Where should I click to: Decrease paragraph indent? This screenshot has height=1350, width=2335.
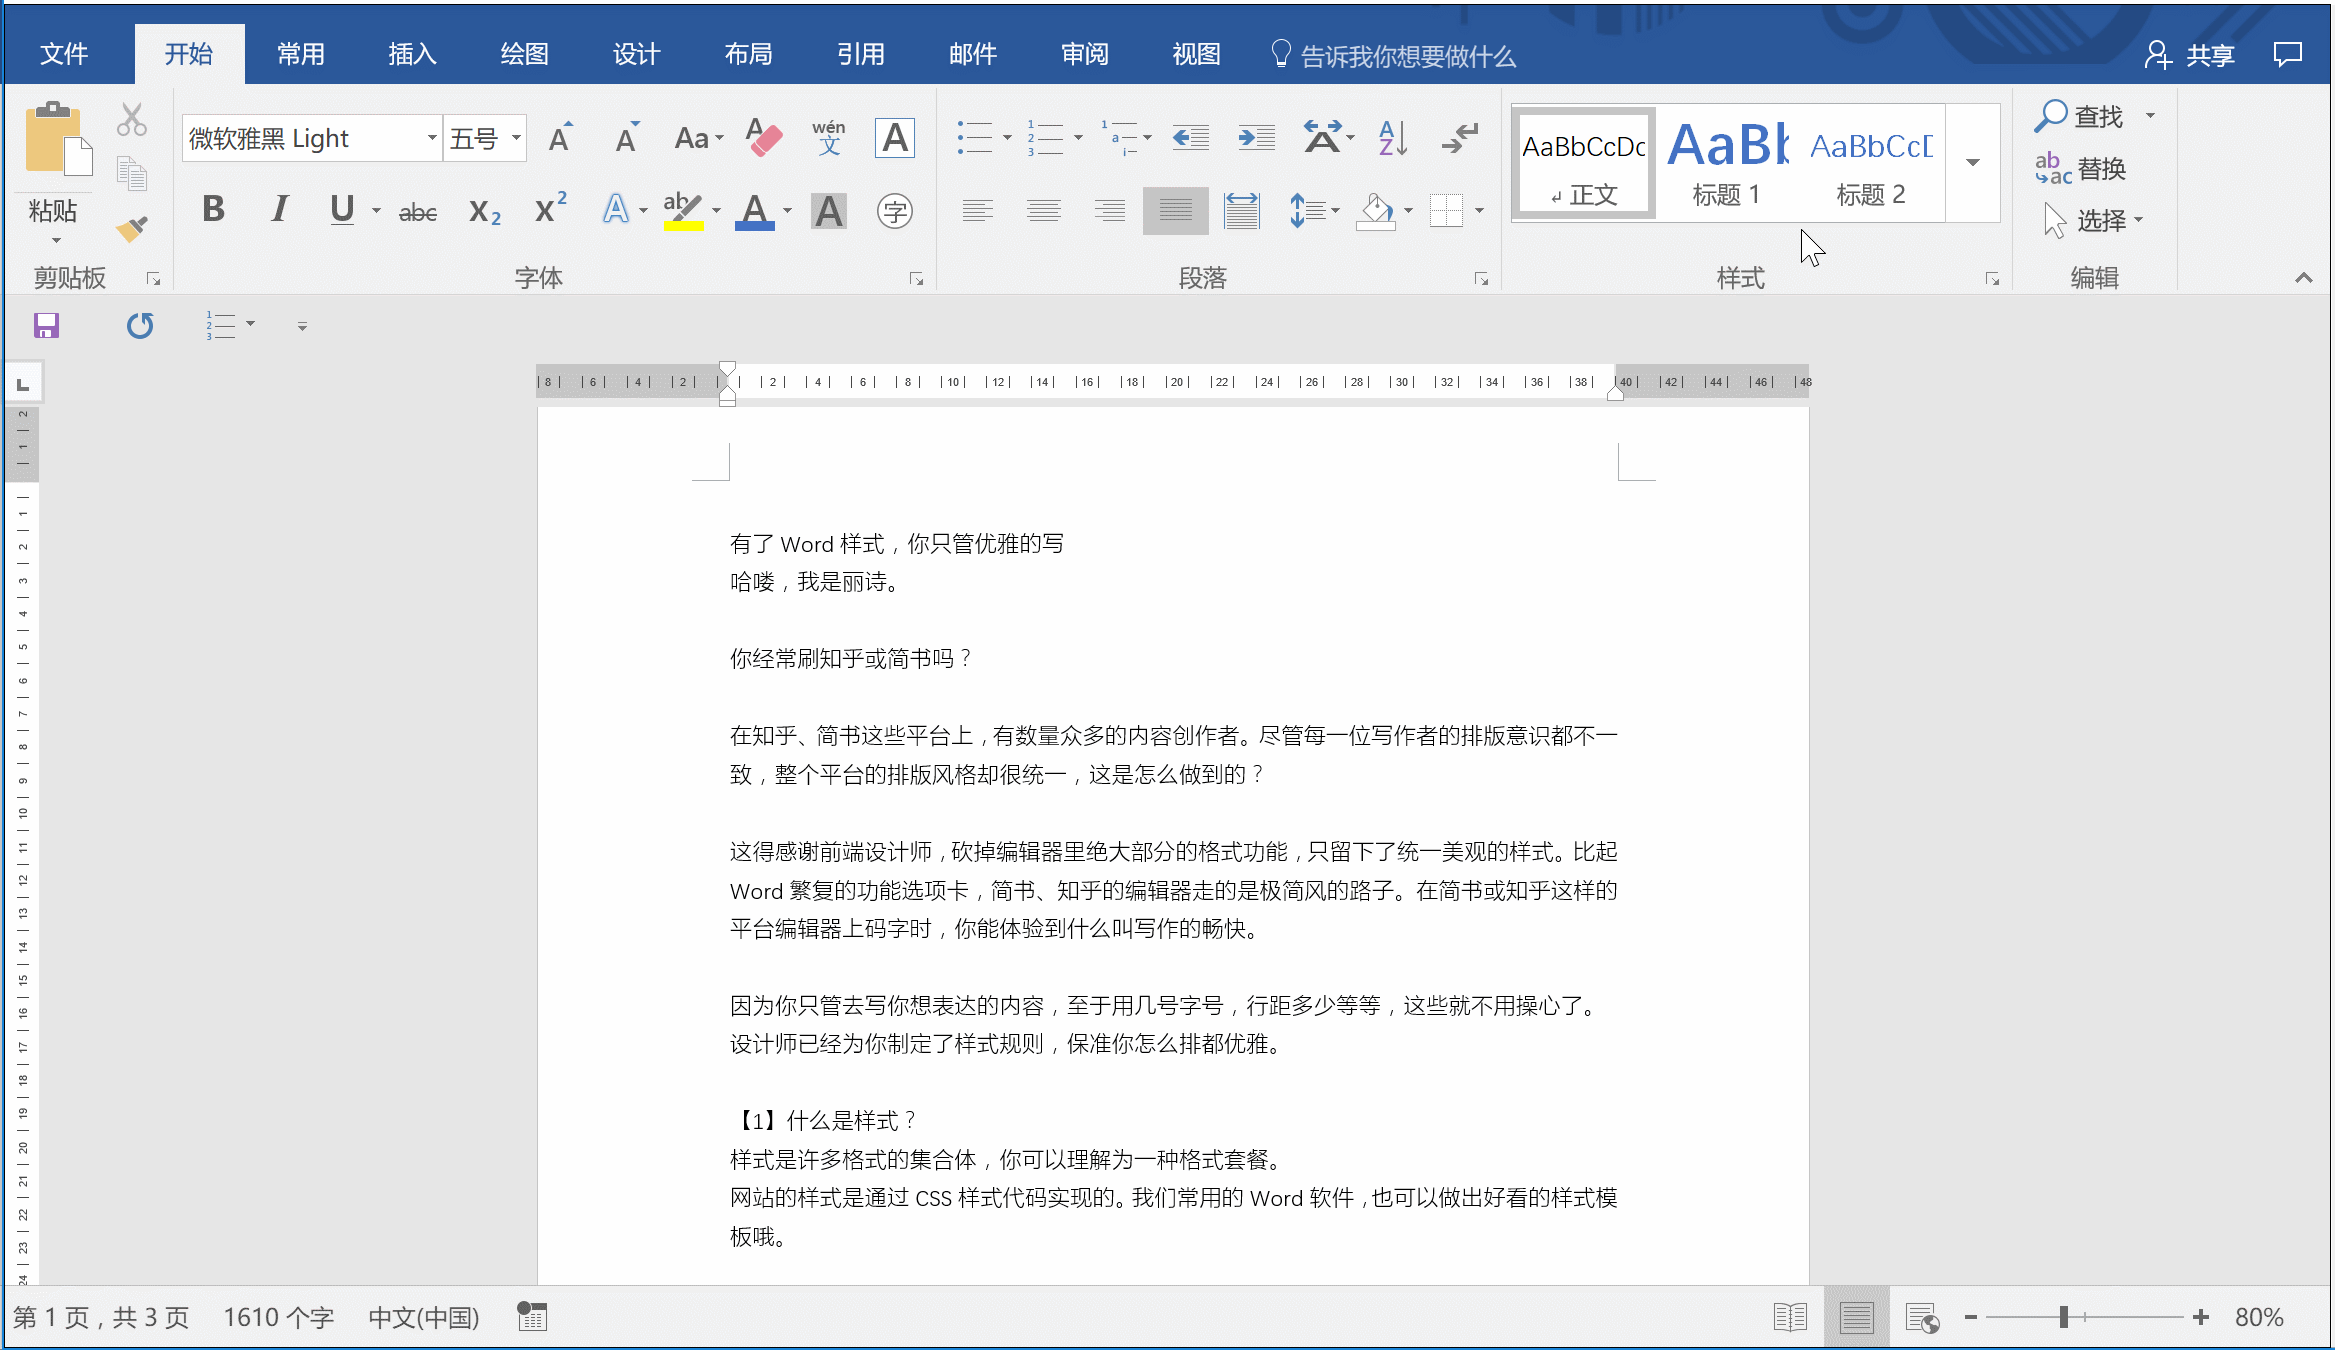(x=1190, y=138)
